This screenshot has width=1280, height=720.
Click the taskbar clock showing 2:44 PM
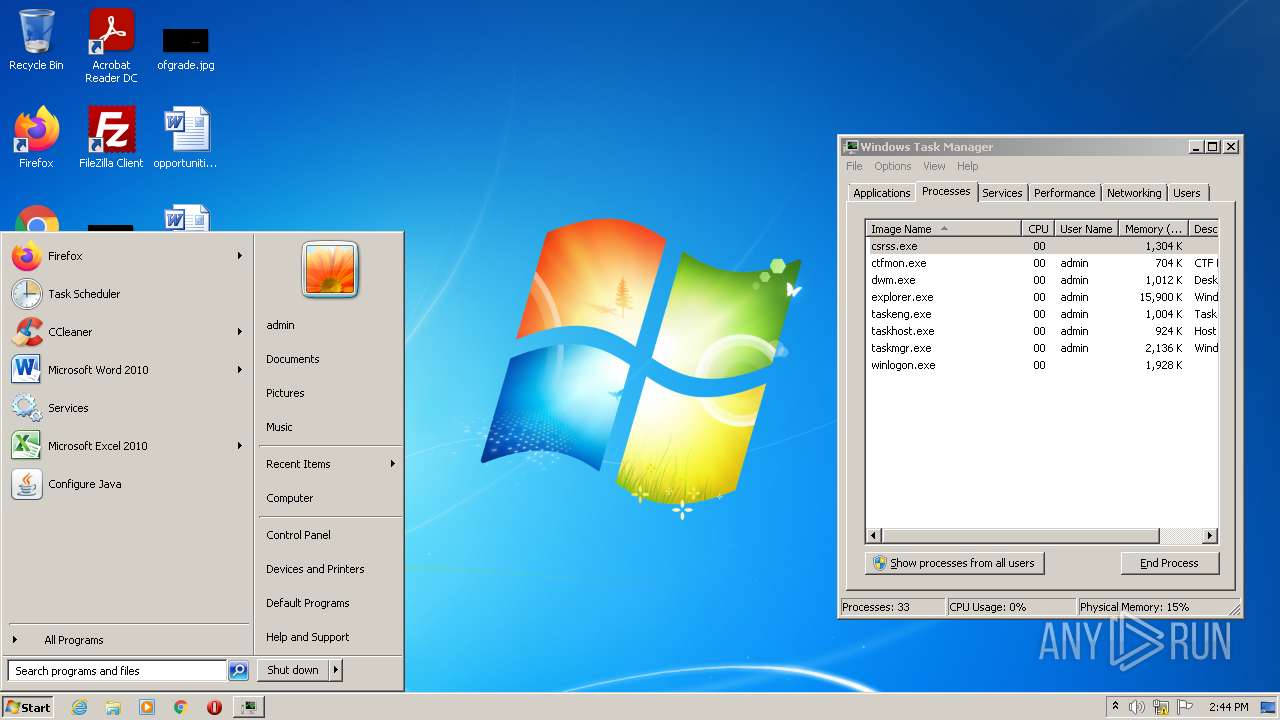coord(1228,707)
